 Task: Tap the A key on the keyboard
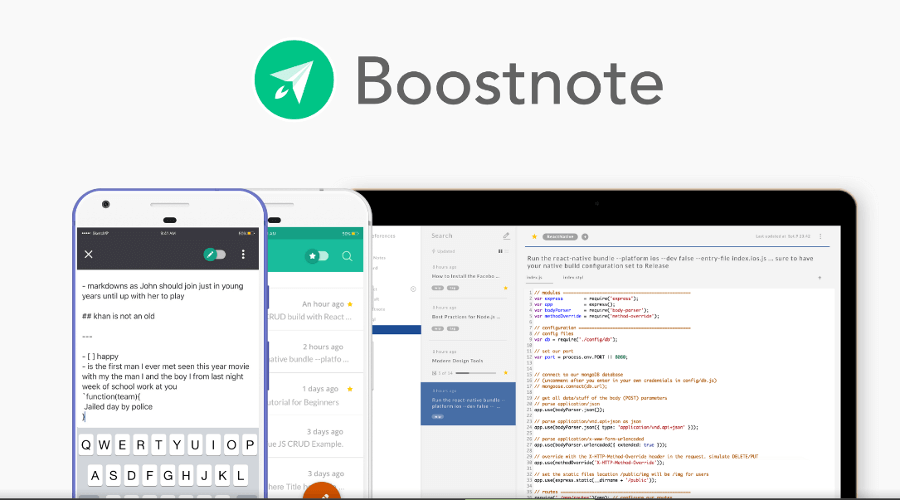click(x=95, y=475)
